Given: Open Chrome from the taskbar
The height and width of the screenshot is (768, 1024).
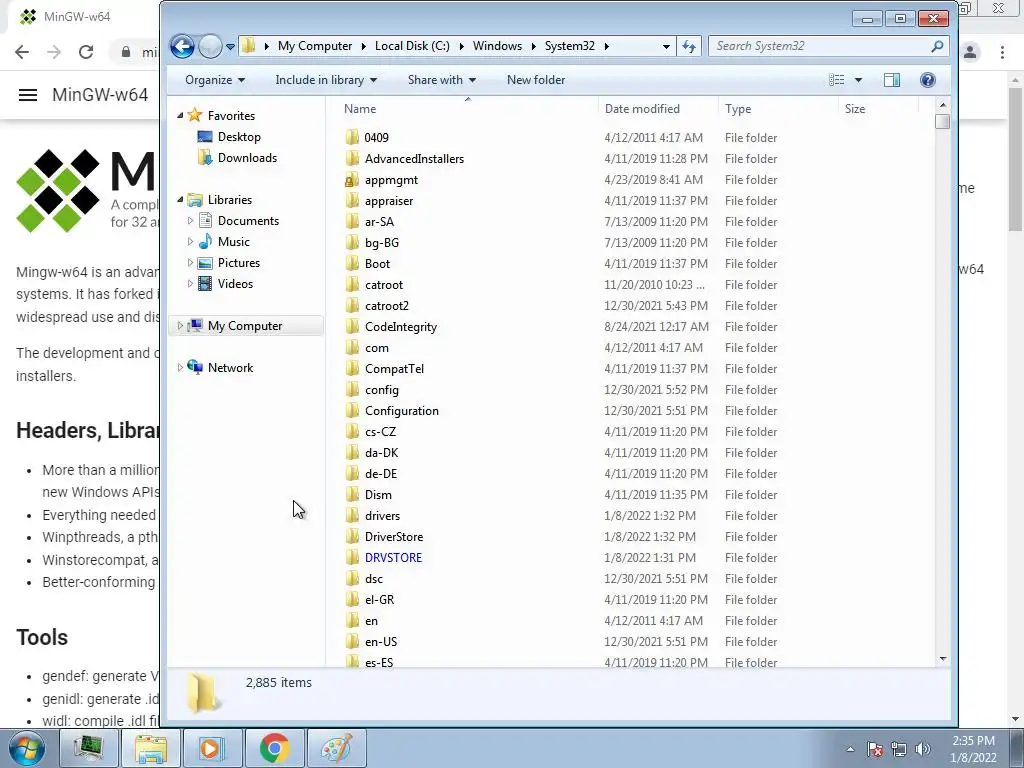Looking at the screenshot, I should click(274, 748).
